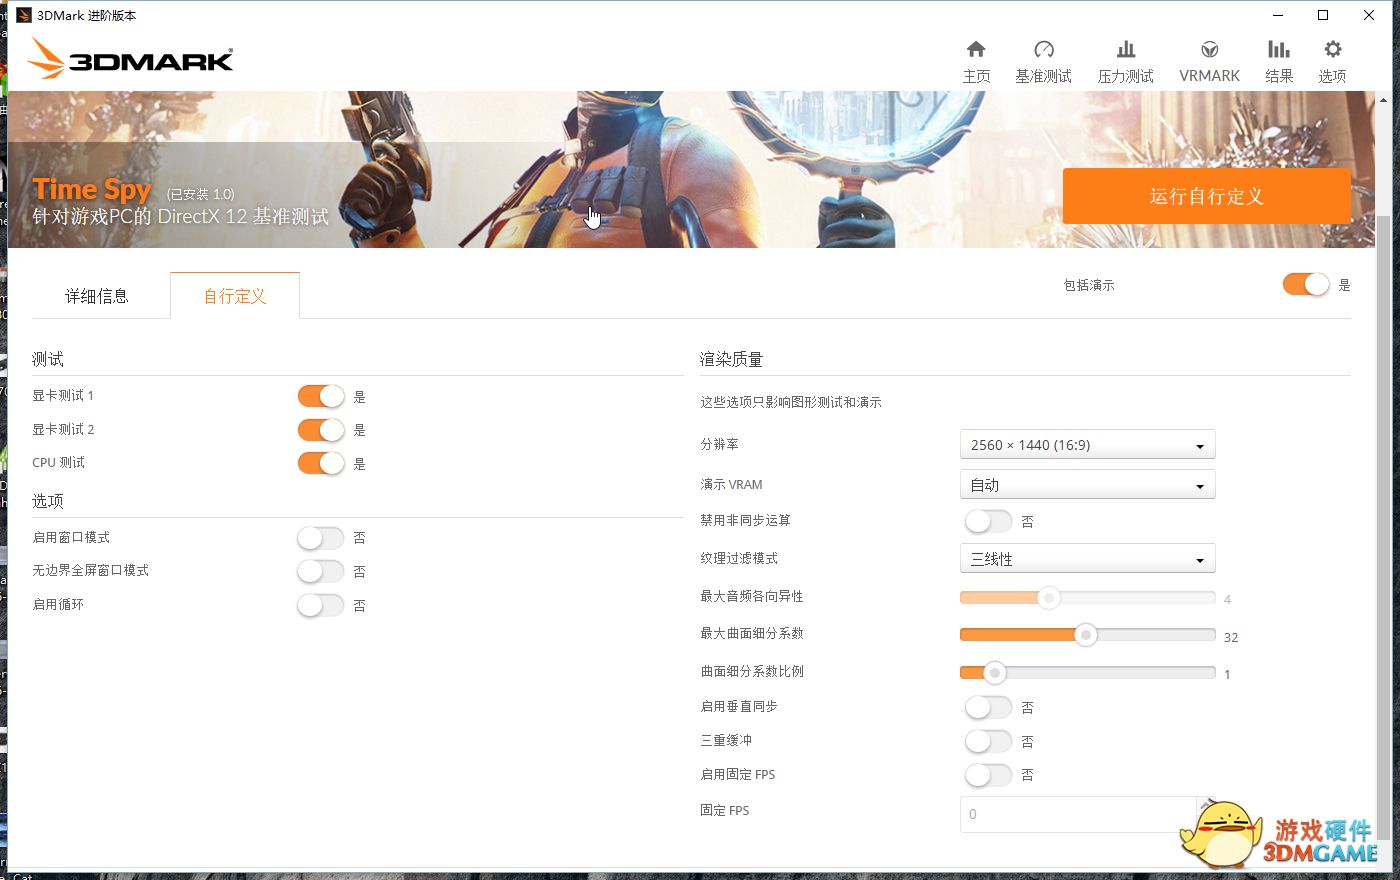The height and width of the screenshot is (880, 1400).
Task: Click the value 32 beside tessellation slider
Action: tap(1231, 637)
